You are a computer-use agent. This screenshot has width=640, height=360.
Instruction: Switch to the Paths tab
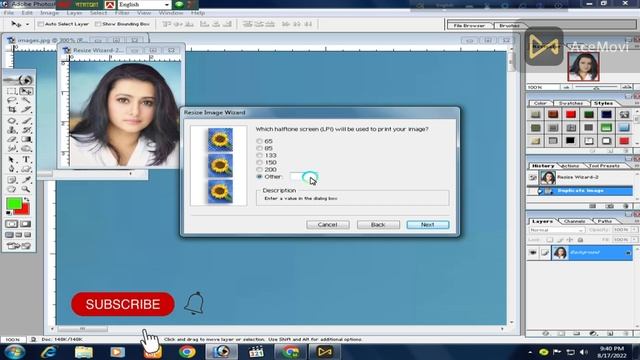pos(604,221)
